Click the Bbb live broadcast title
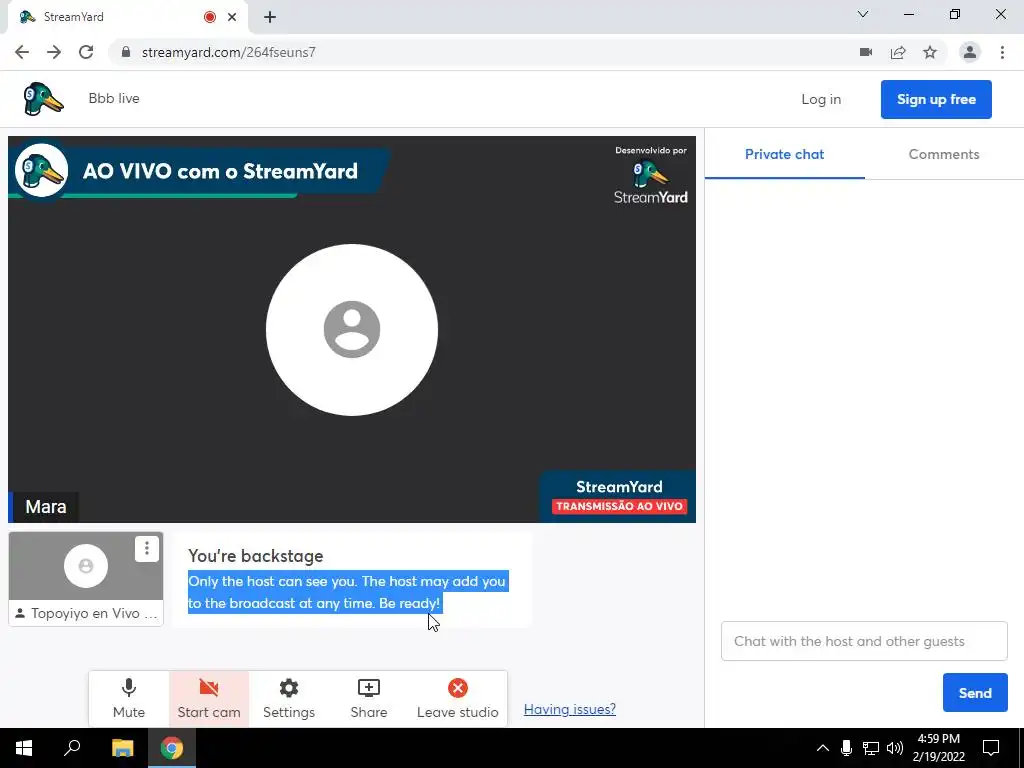 [114, 99]
